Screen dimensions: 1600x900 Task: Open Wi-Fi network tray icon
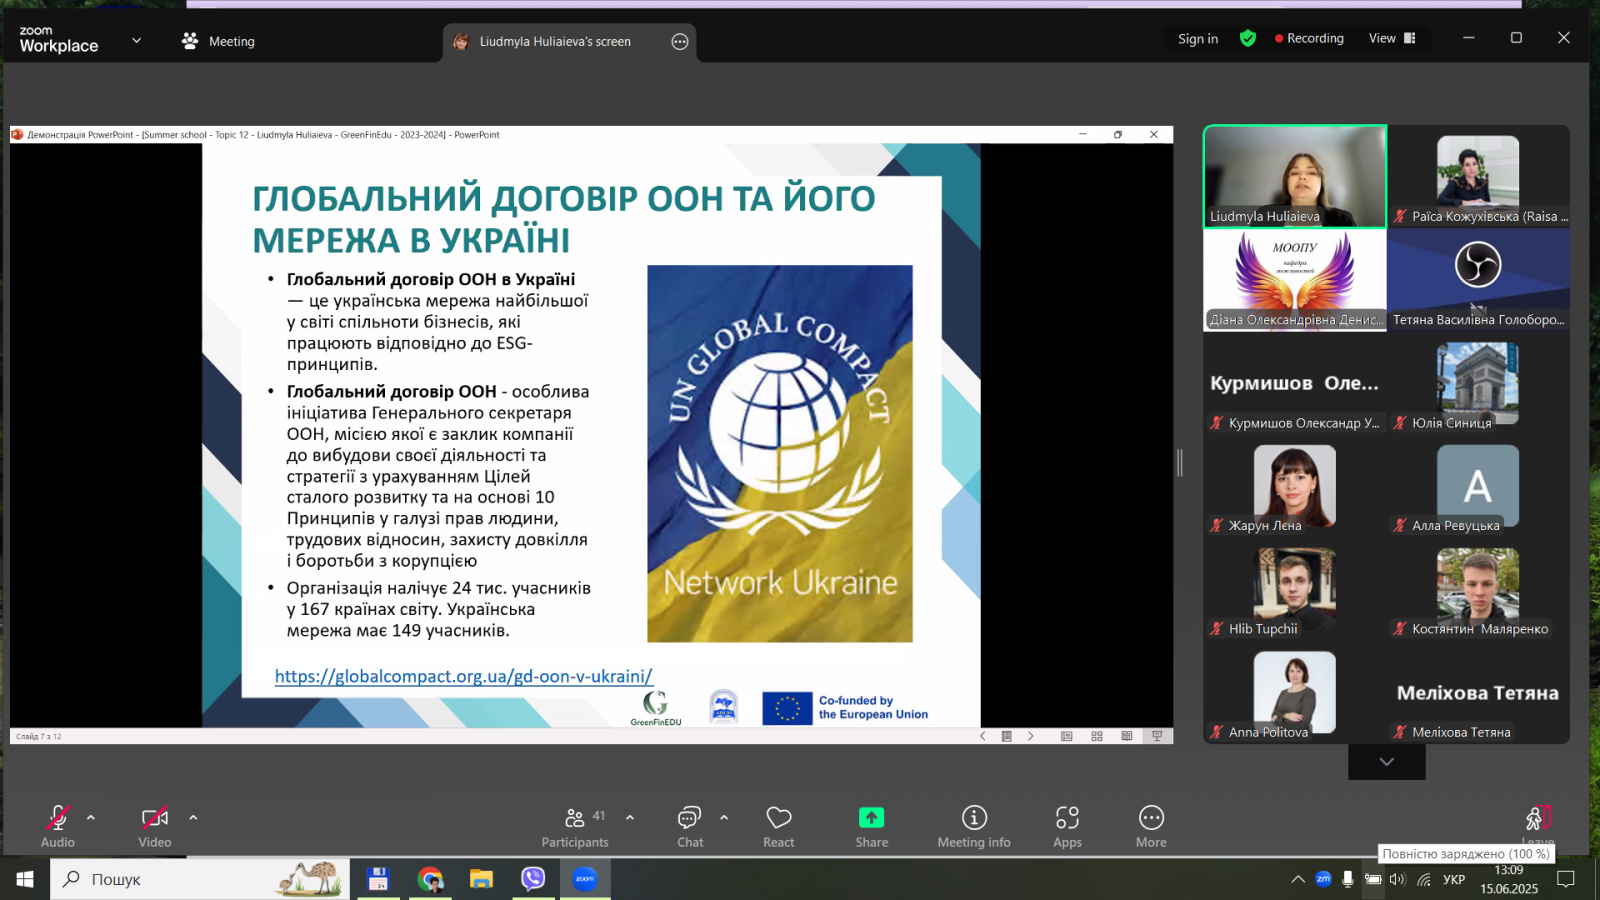pyautogui.click(x=1424, y=879)
